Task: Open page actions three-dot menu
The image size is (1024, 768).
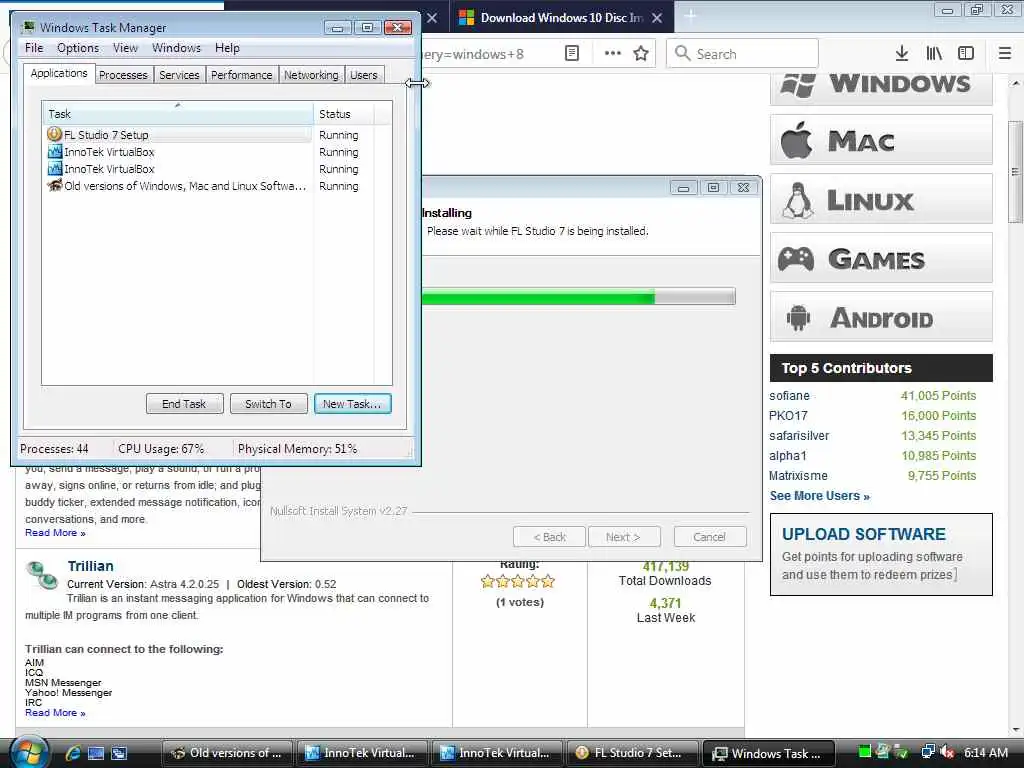Action: (x=613, y=54)
